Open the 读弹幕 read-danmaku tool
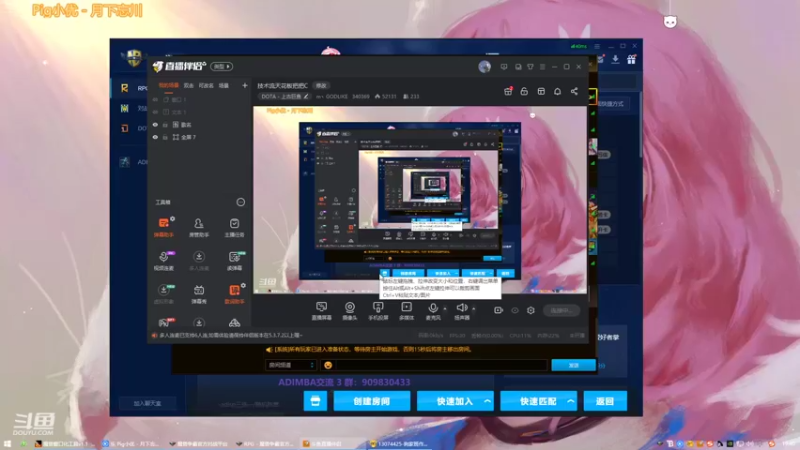The height and width of the screenshot is (450, 800). (234, 260)
